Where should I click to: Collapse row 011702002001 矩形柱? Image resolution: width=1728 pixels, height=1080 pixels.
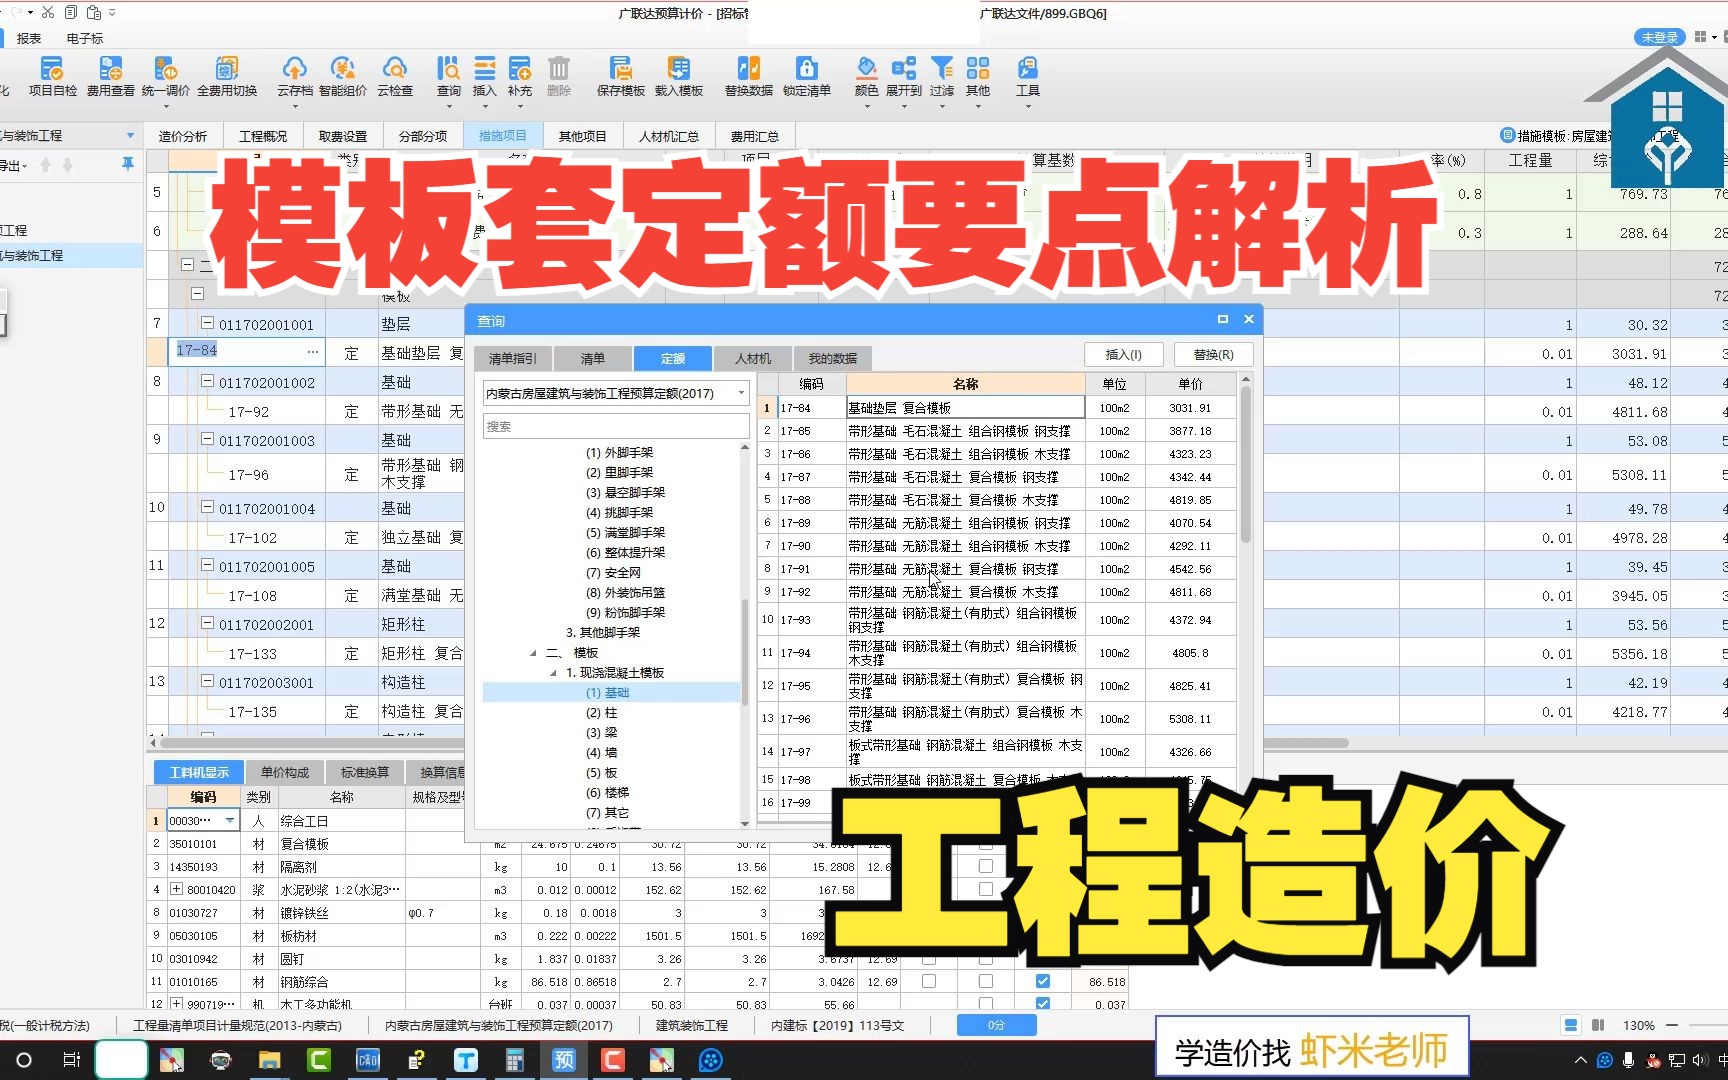click(x=207, y=623)
